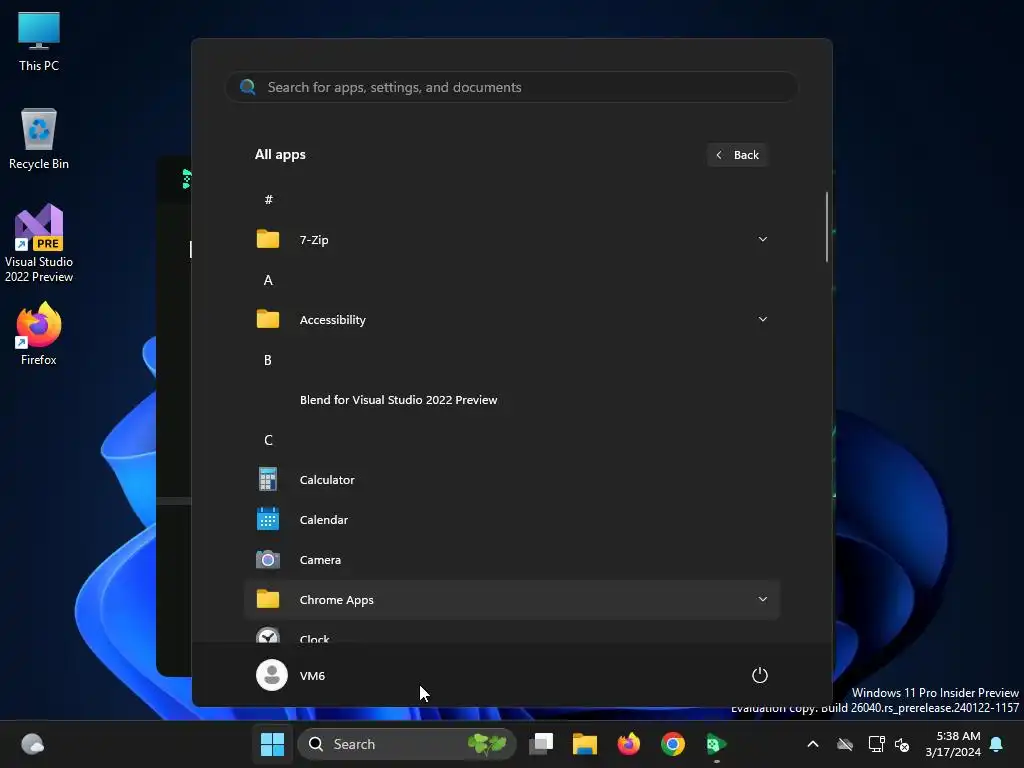Launch the Calendar app icon
This screenshot has width=1024, height=768.
268,519
